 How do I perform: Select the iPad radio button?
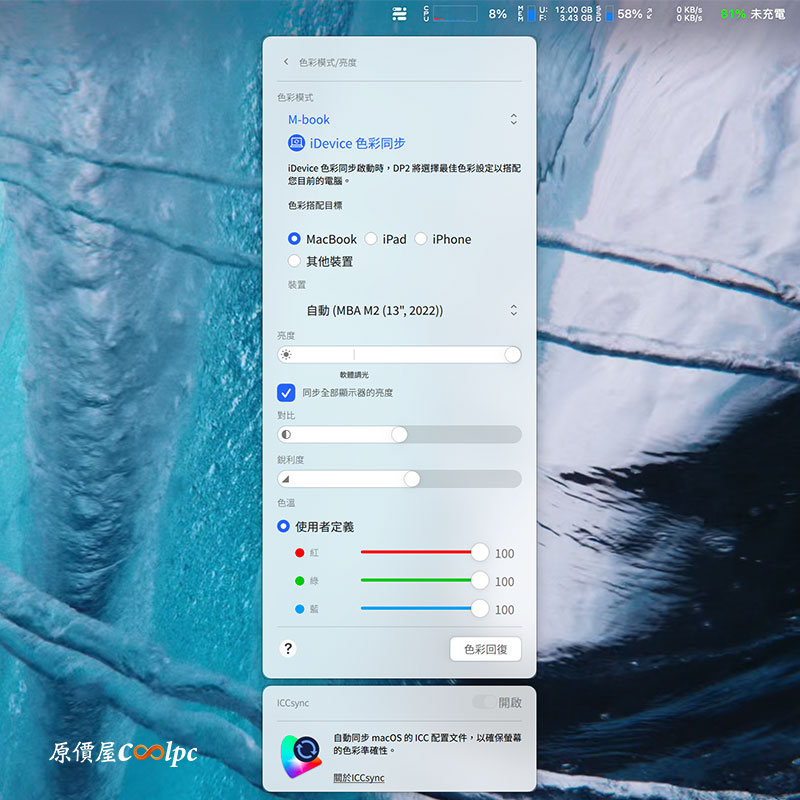[371, 239]
